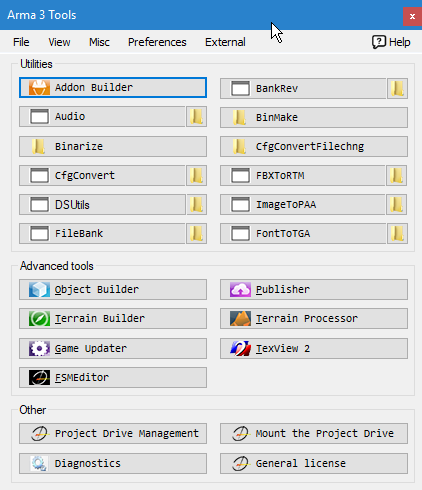The image size is (422, 490).
Task: Open folder icon beside ImageToPAA
Action: [397, 204]
